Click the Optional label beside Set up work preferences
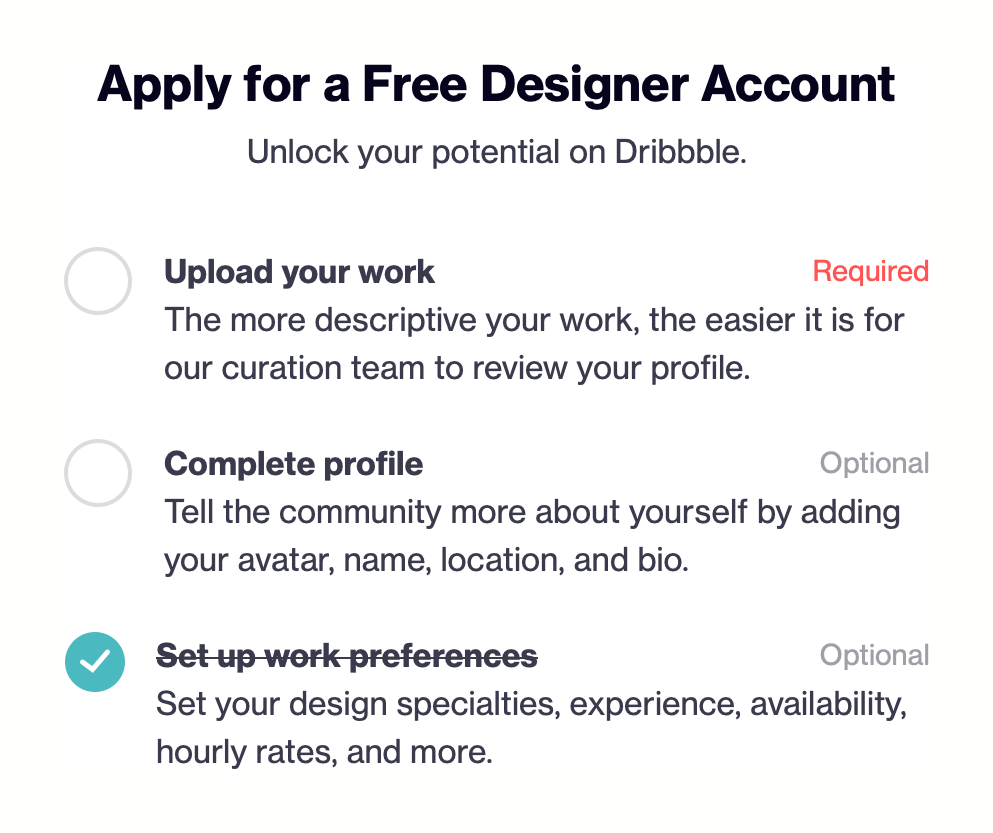The height and width of the screenshot is (833, 993). click(x=874, y=655)
